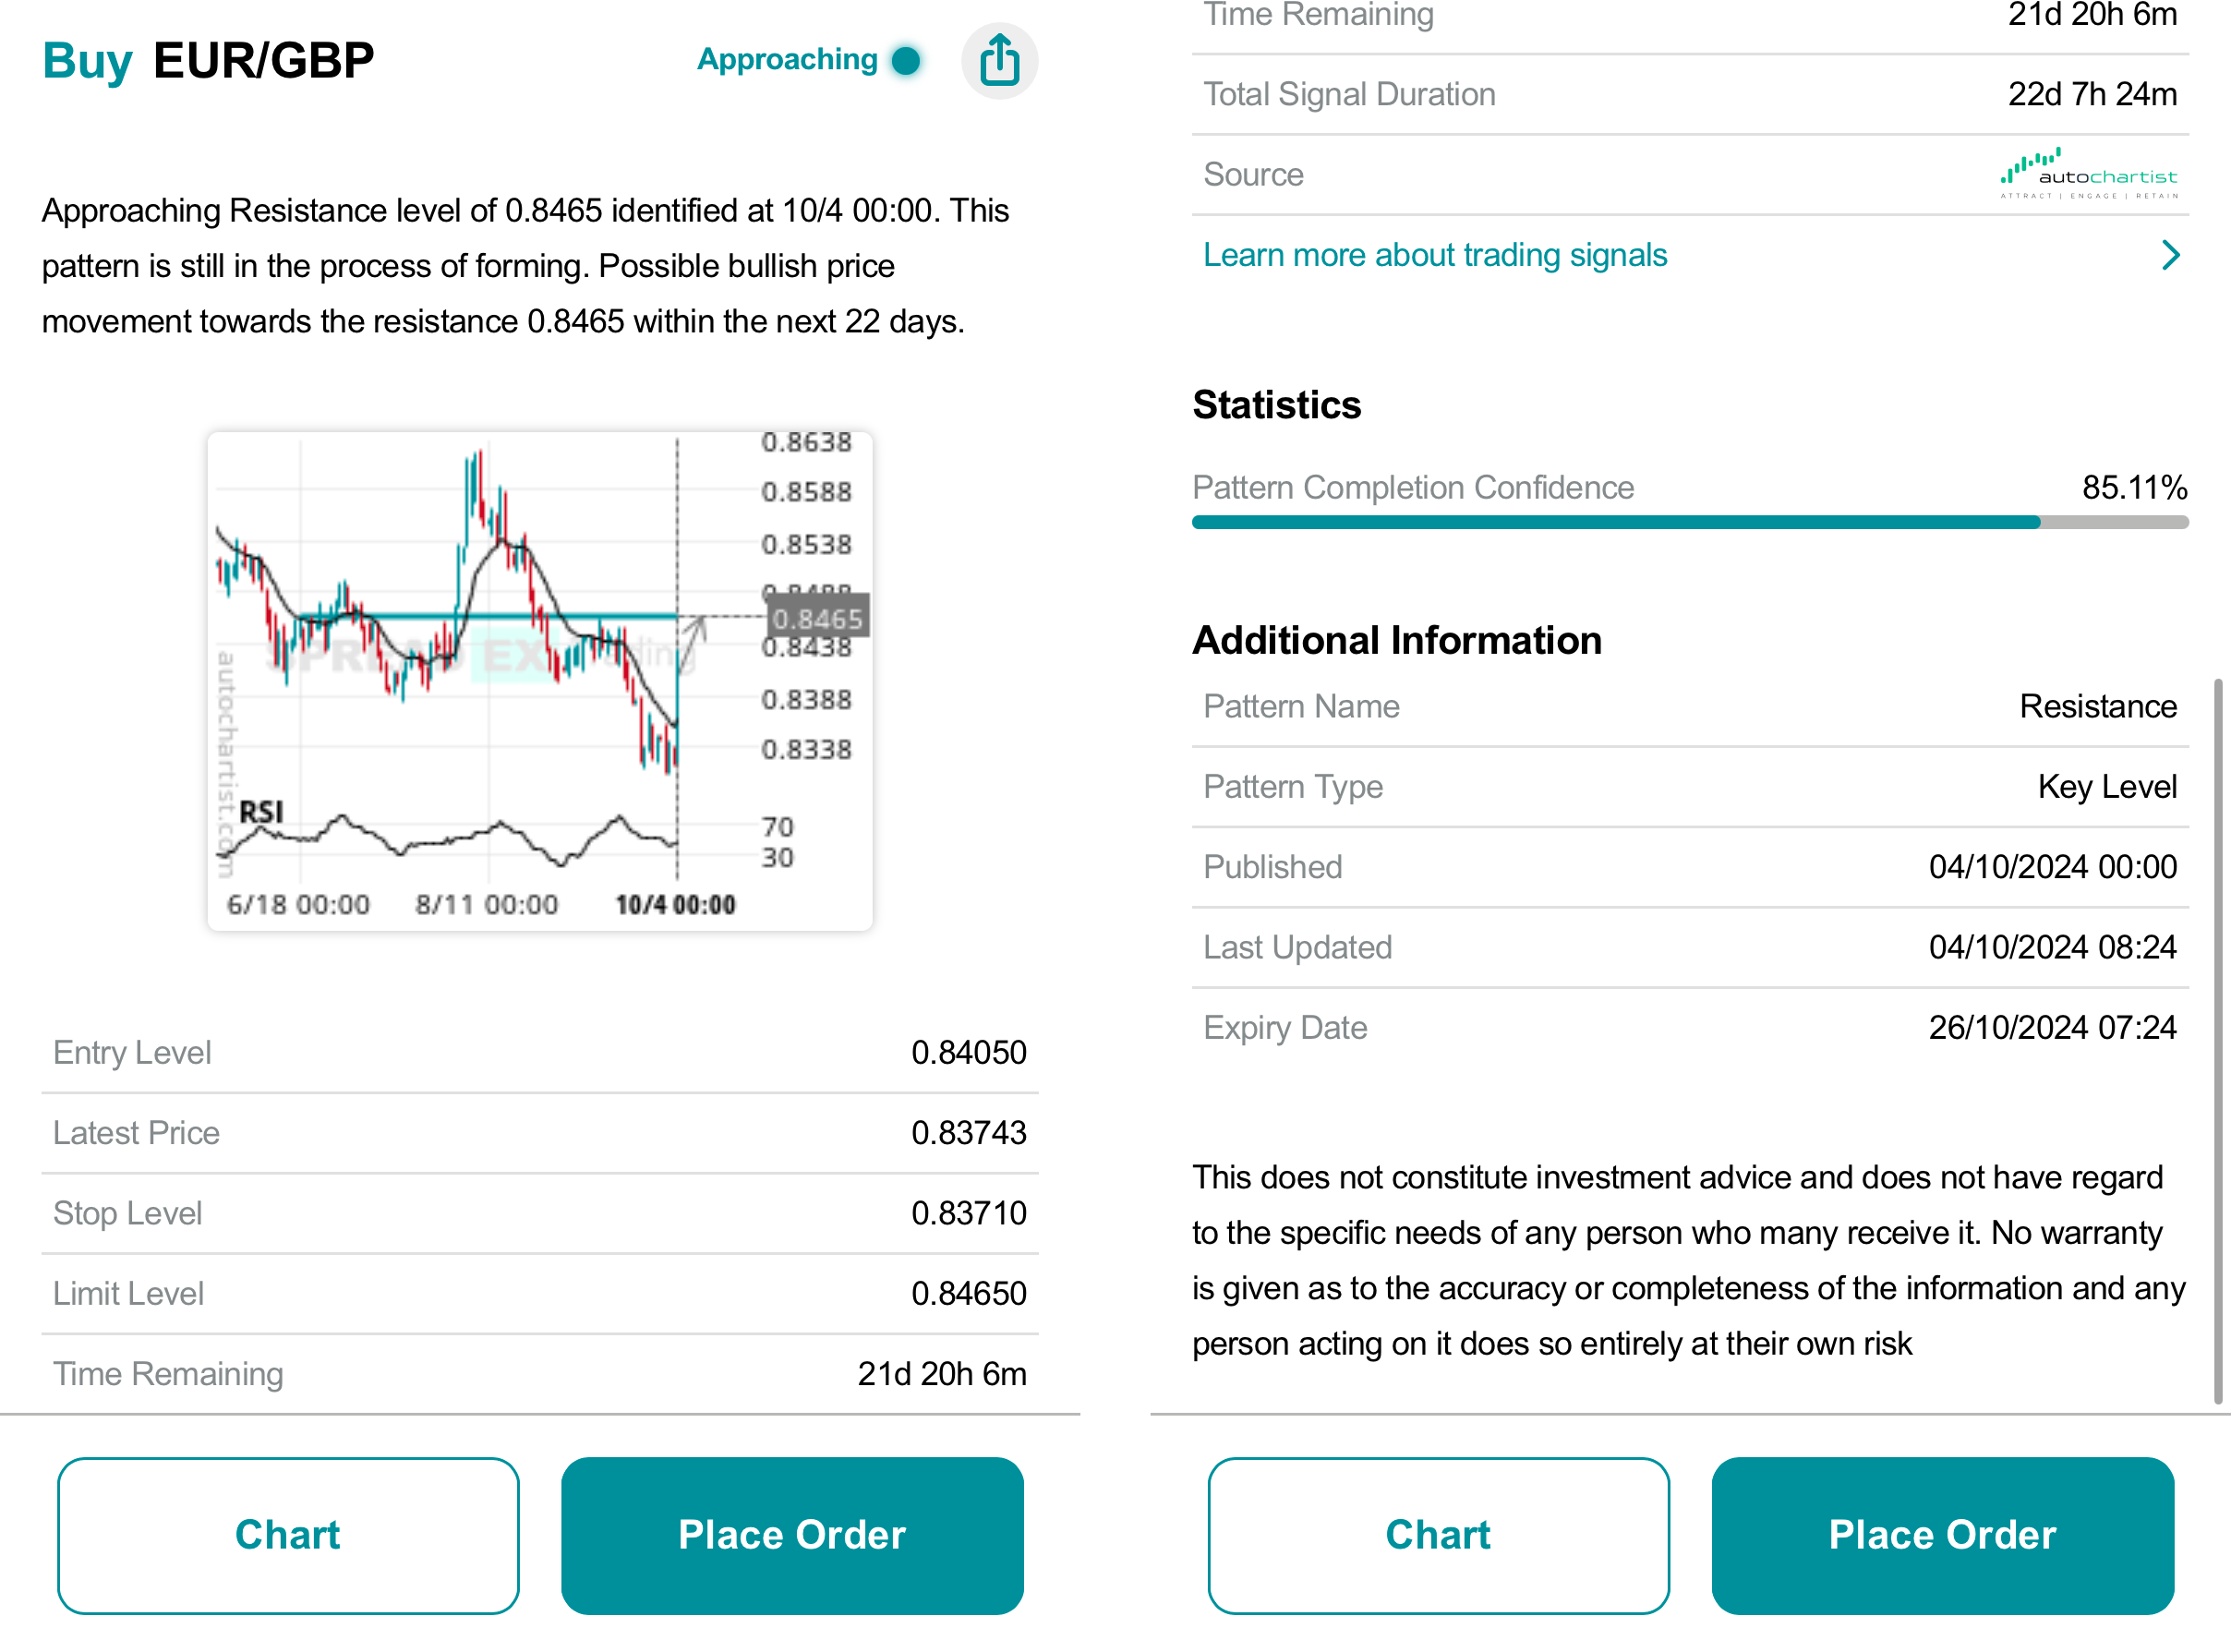2231x1652 pixels.
Task: Select the Latest Price row
Action: (540, 1132)
